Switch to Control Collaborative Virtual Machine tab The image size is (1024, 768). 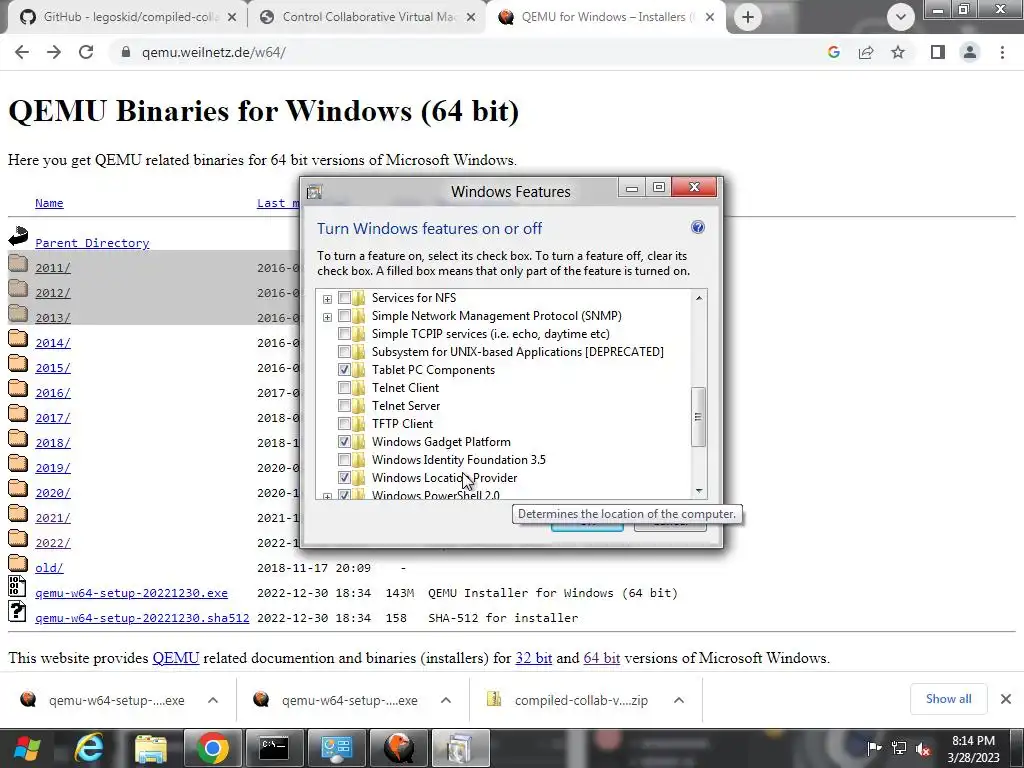click(367, 17)
